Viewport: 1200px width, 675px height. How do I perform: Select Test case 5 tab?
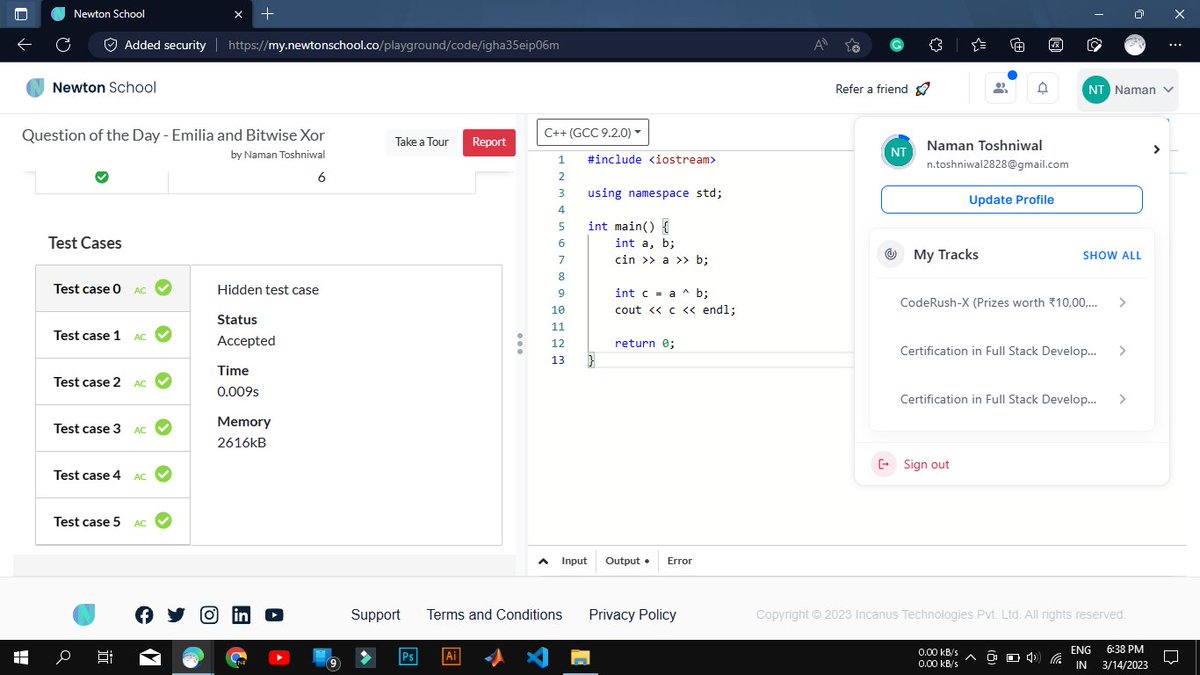(x=113, y=521)
